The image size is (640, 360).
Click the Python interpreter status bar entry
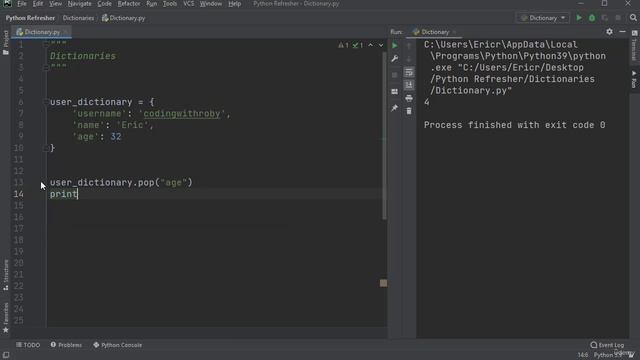click(x=607, y=355)
